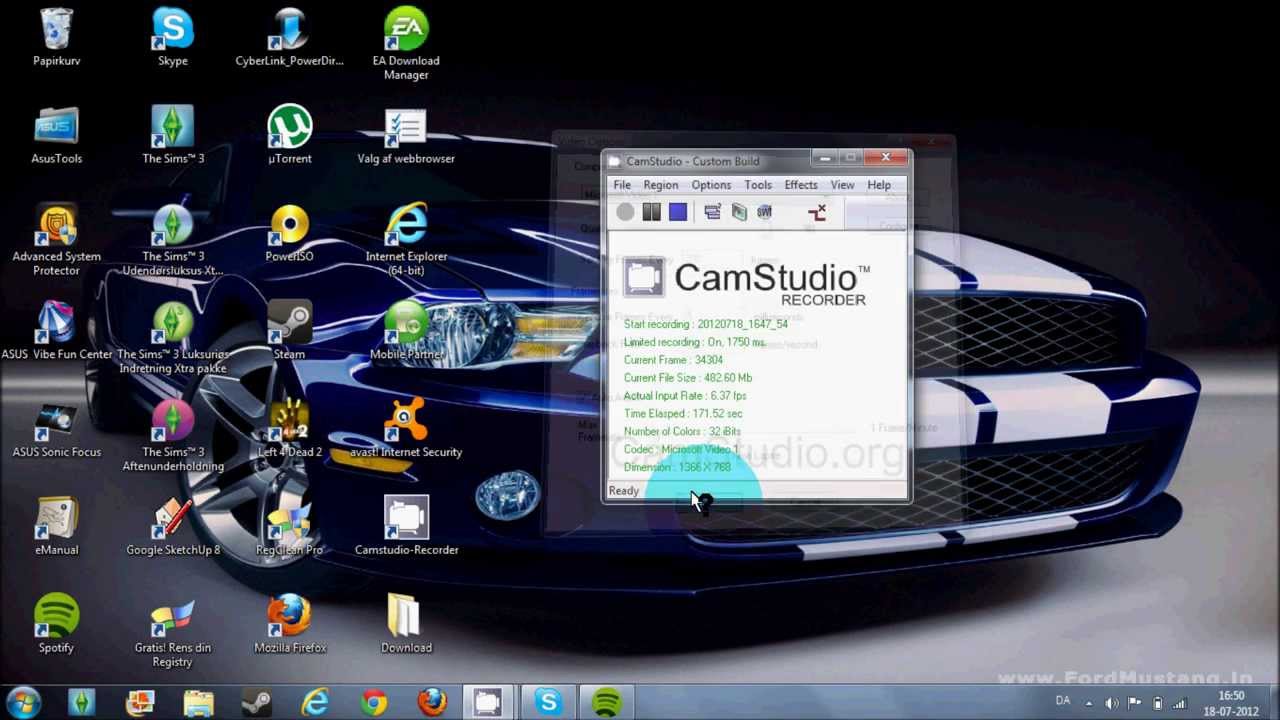Select the Papirkurv recycle bin icon
The height and width of the screenshot is (720, 1280).
57,38
